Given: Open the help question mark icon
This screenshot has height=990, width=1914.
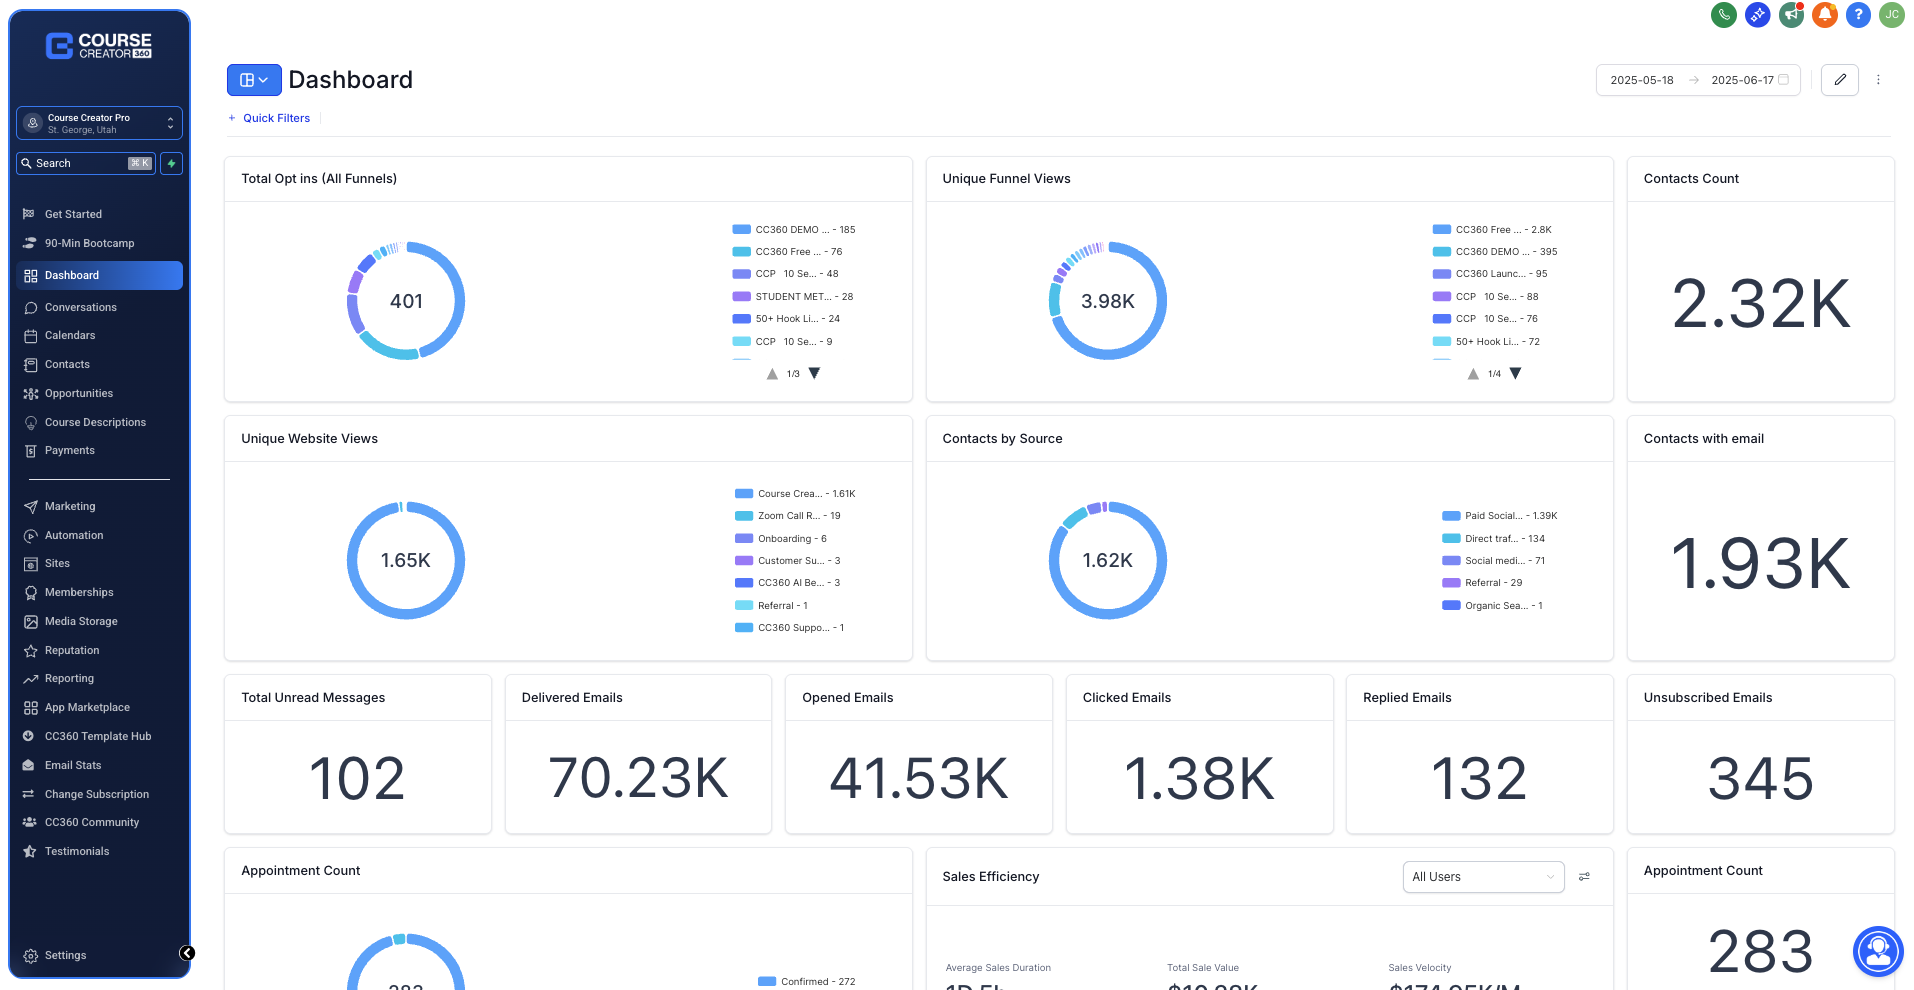Looking at the screenshot, I should pos(1858,15).
